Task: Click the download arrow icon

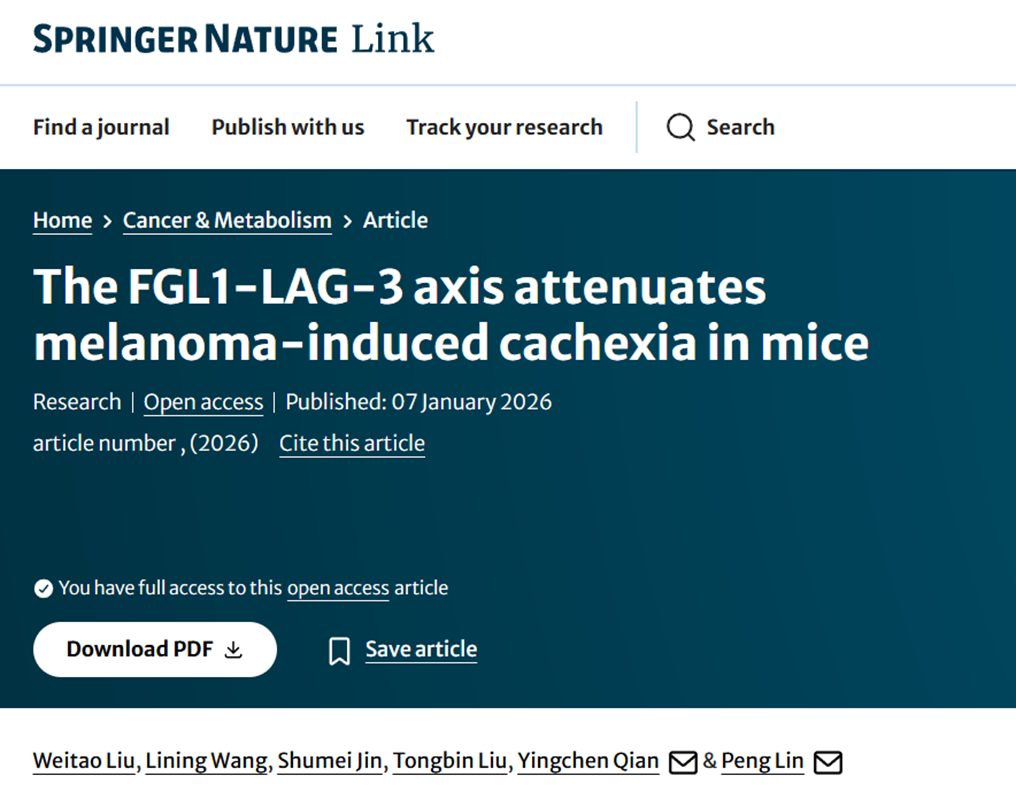Action: coord(233,650)
